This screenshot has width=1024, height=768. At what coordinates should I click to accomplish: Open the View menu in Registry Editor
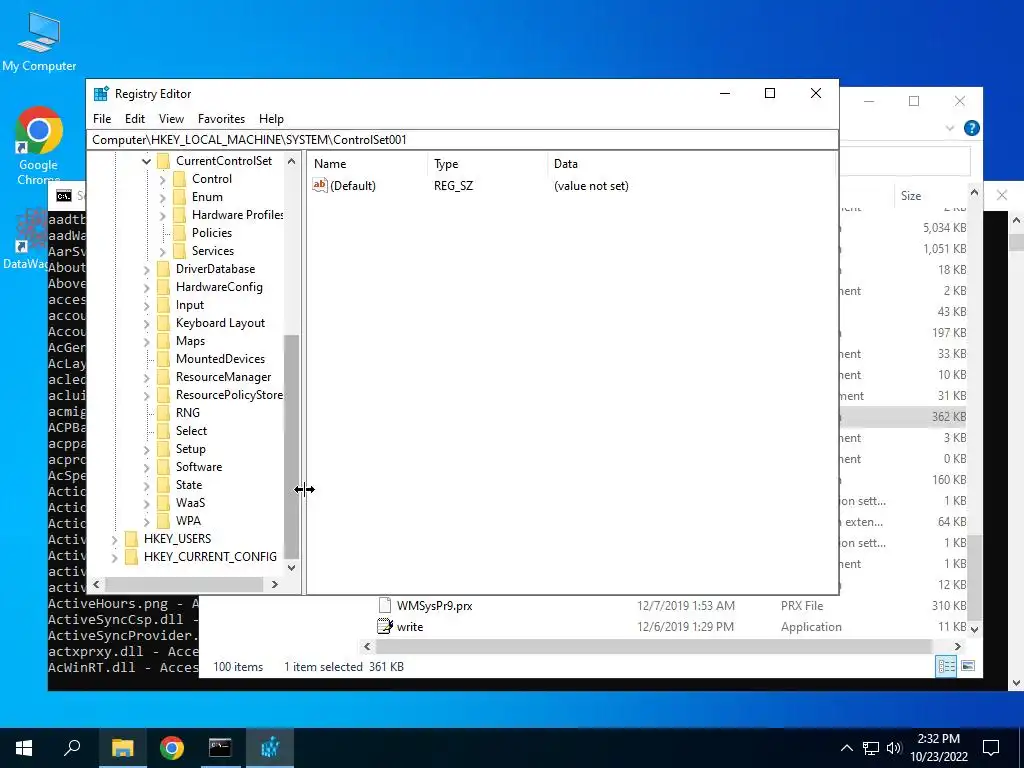[x=171, y=119]
